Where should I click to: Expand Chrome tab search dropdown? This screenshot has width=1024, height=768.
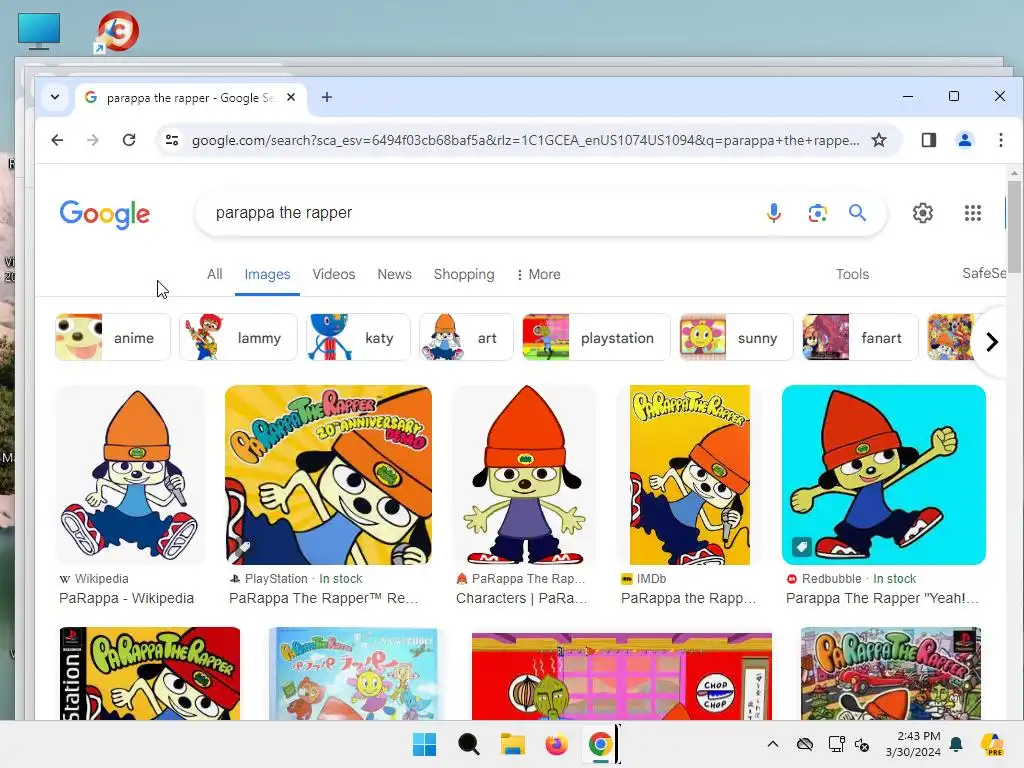coord(55,97)
